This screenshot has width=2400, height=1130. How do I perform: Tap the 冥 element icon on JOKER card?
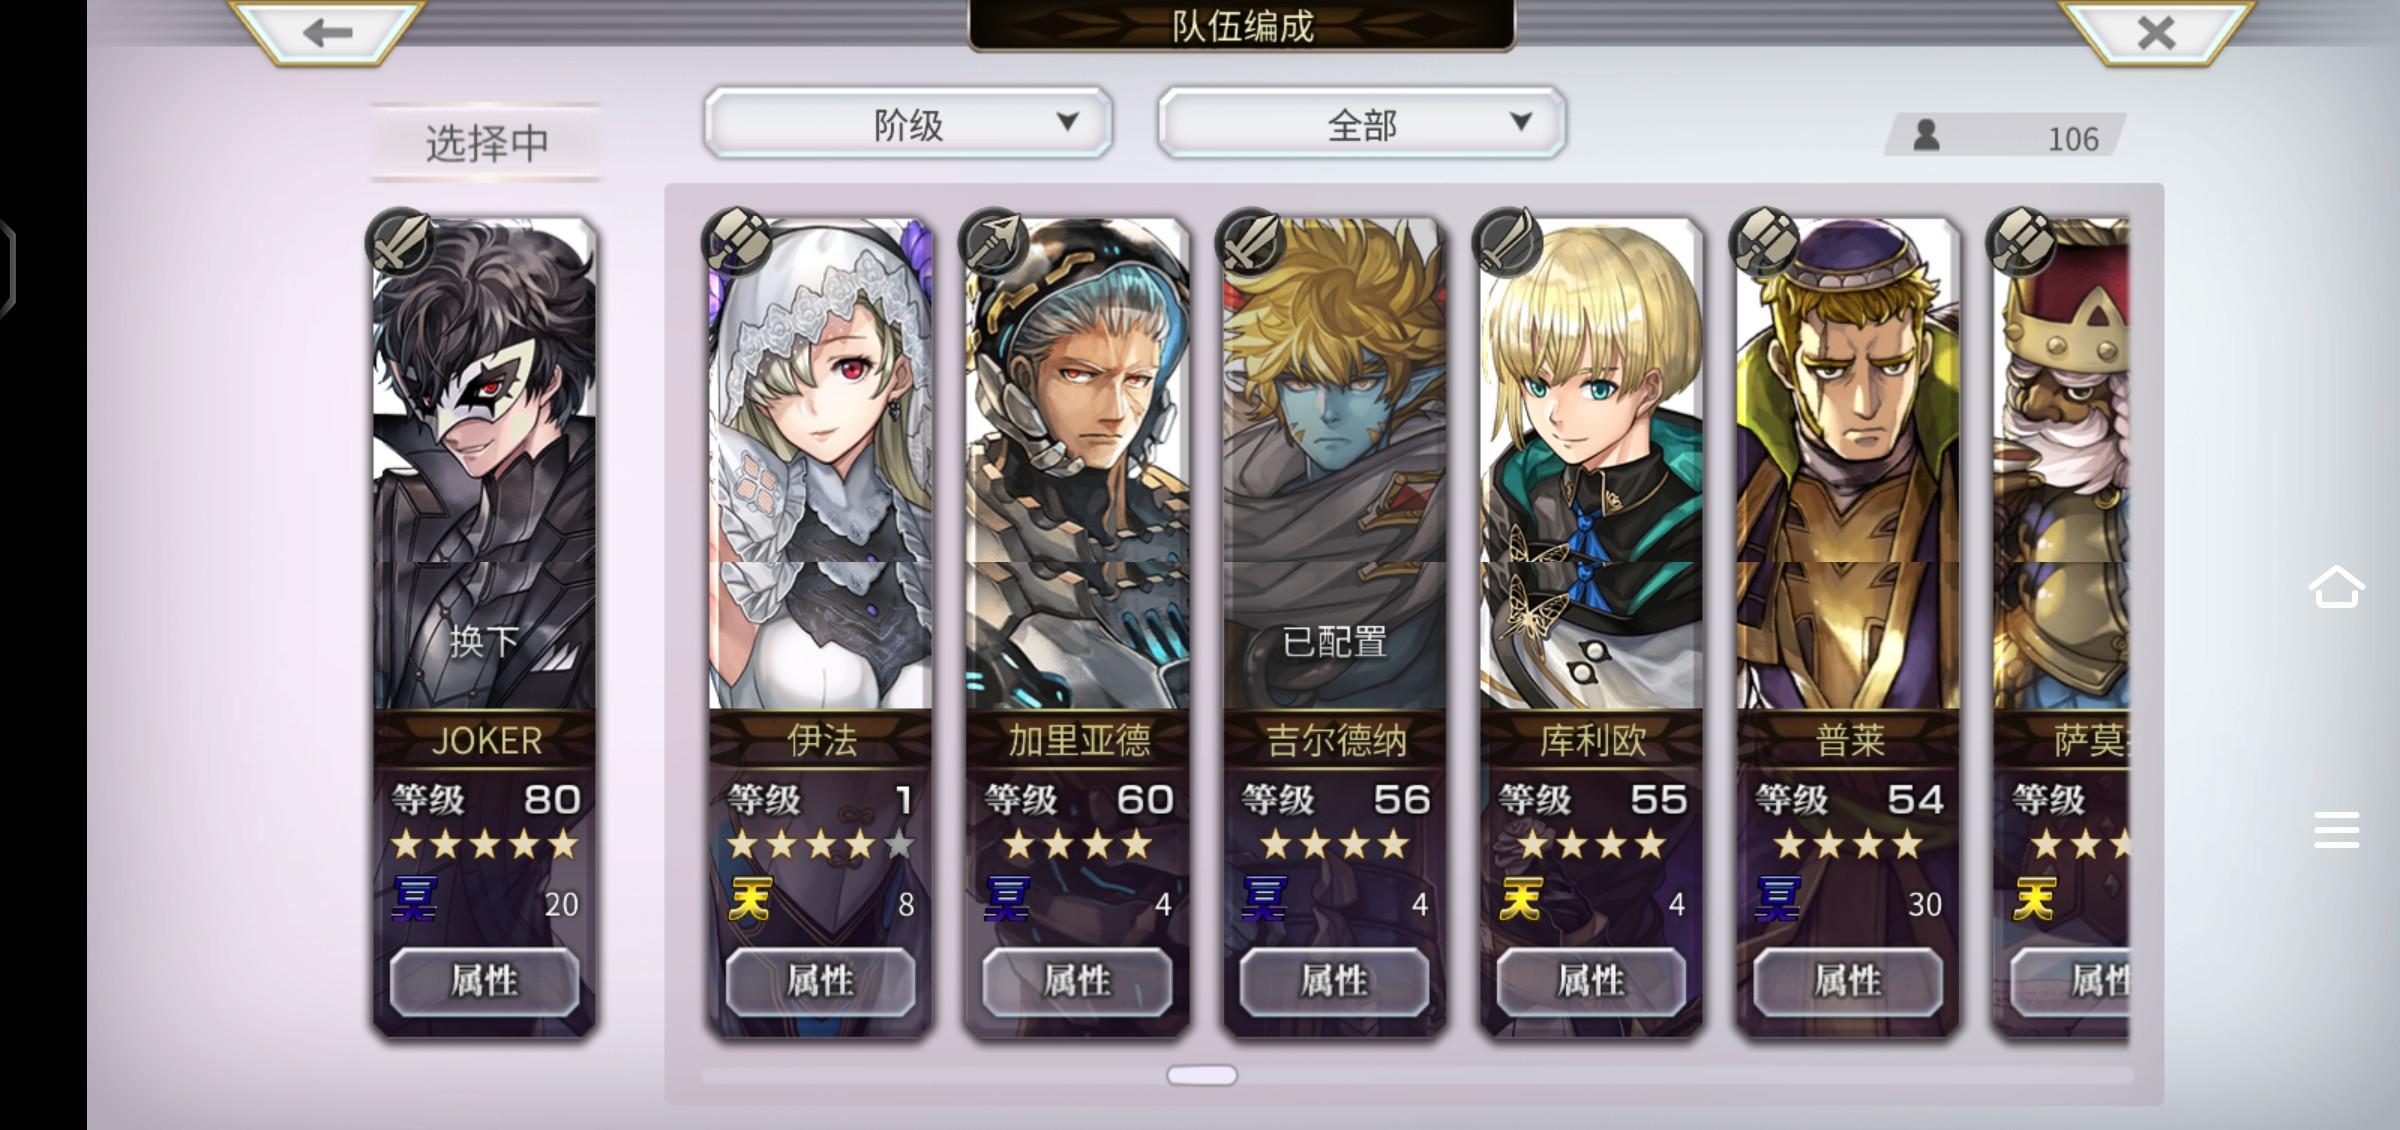tap(414, 898)
